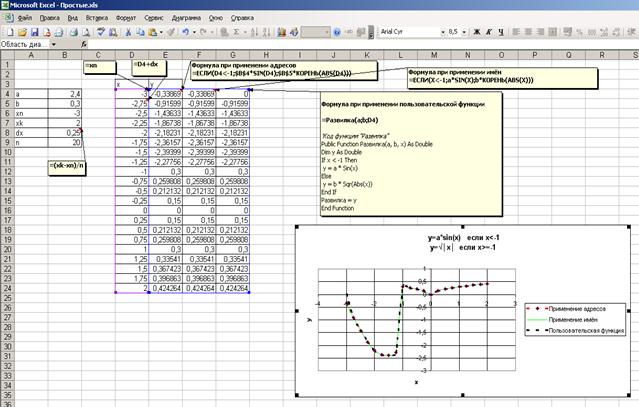Click the insert function fx button
The width and height of the screenshot is (639, 407).
click(x=84, y=45)
